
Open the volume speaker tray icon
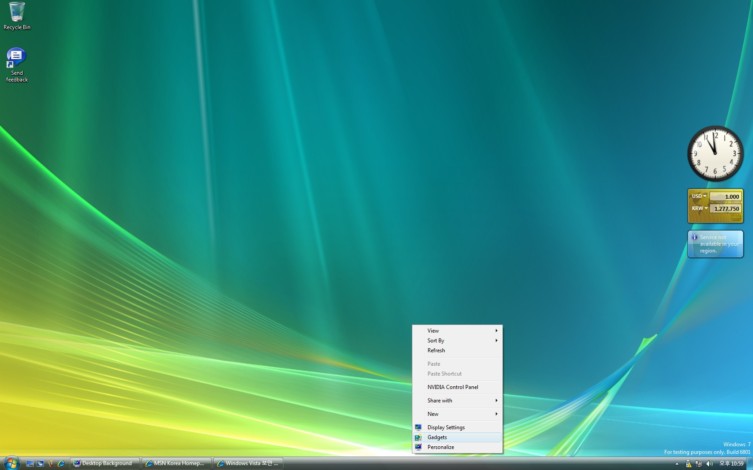click(x=709, y=464)
